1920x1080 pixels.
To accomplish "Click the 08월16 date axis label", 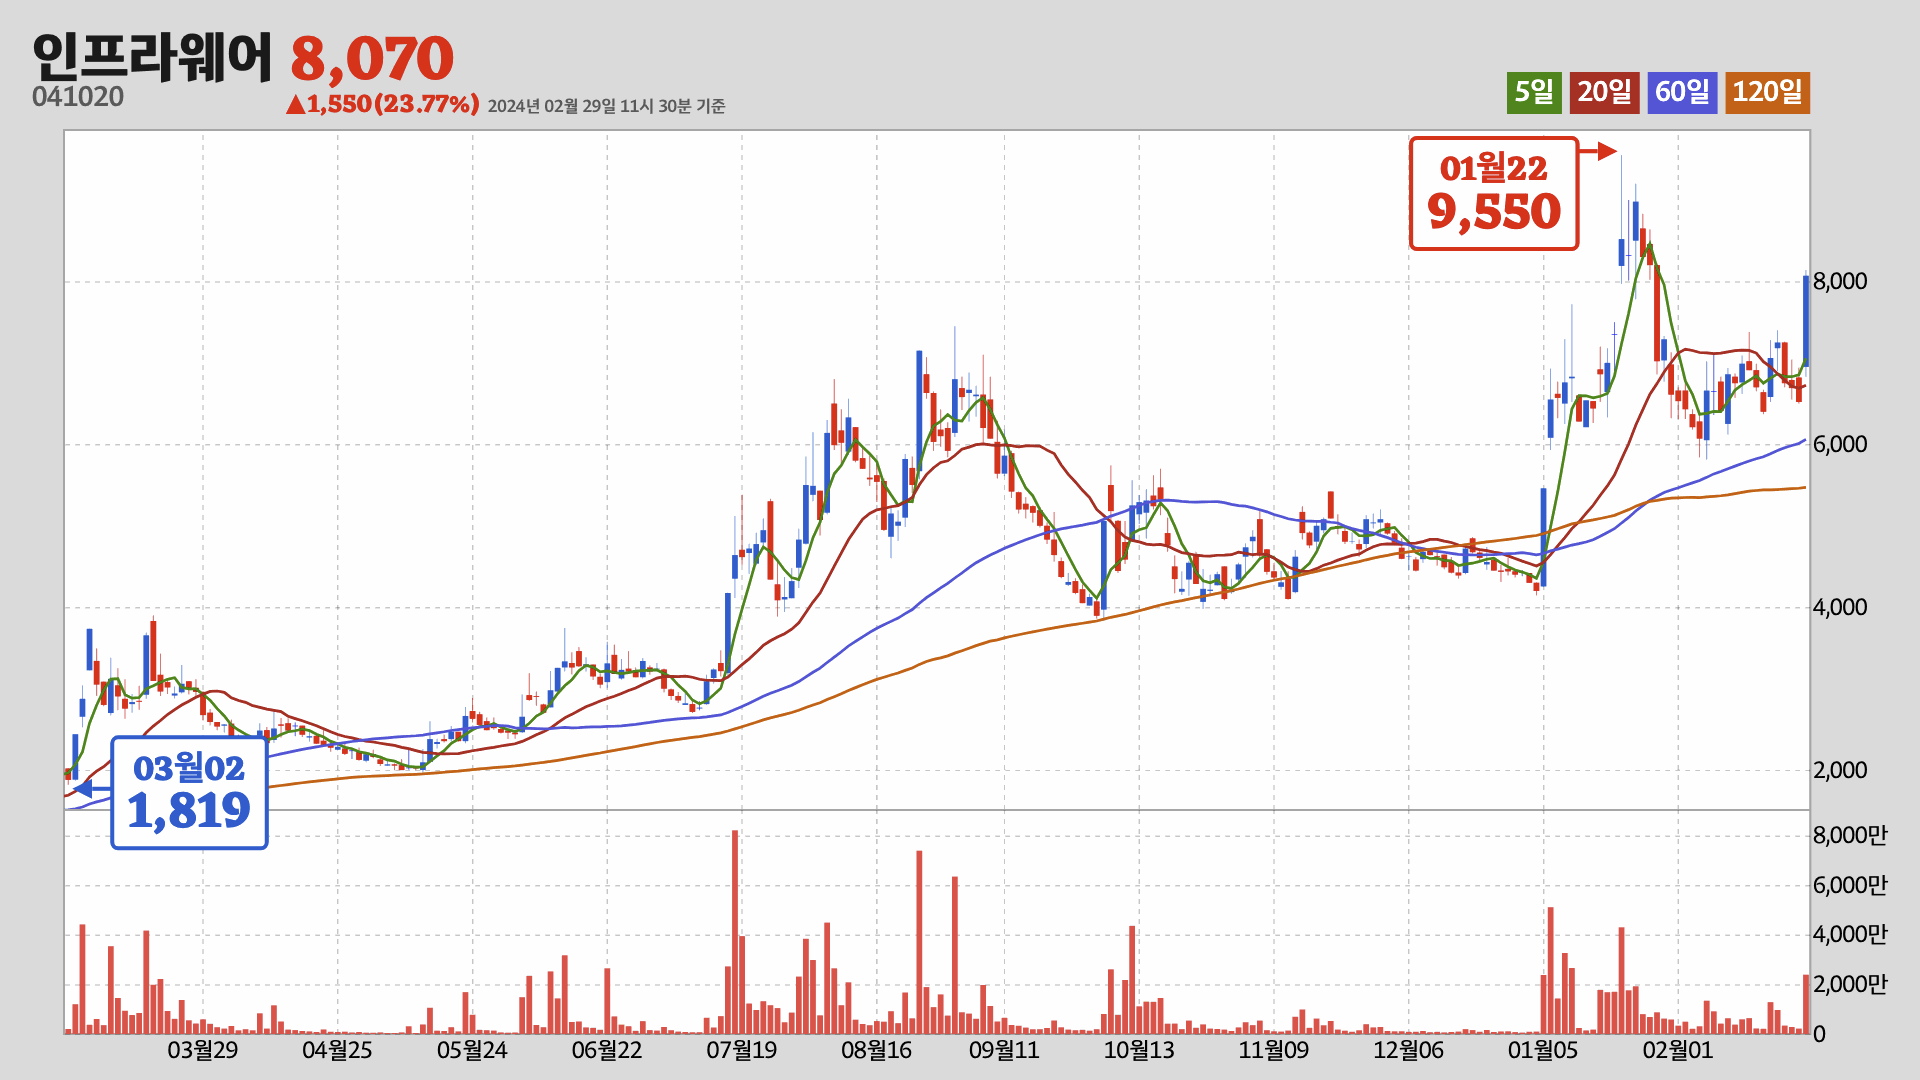I will coord(877,1050).
